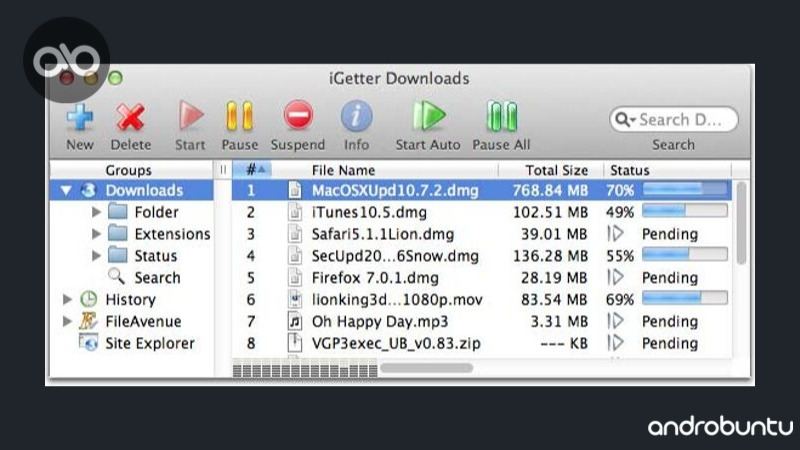Click the vertical scrollbar of the download list

tap(741, 223)
